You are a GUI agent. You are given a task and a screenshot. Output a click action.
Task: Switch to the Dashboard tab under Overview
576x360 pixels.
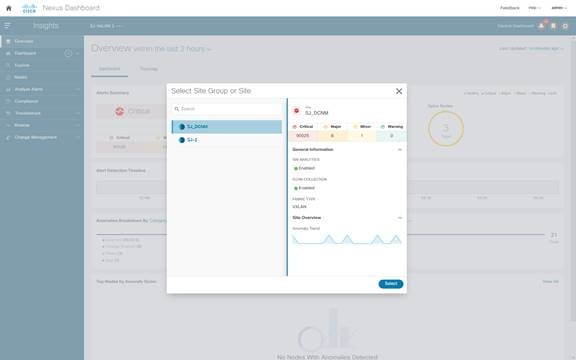(109, 69)
